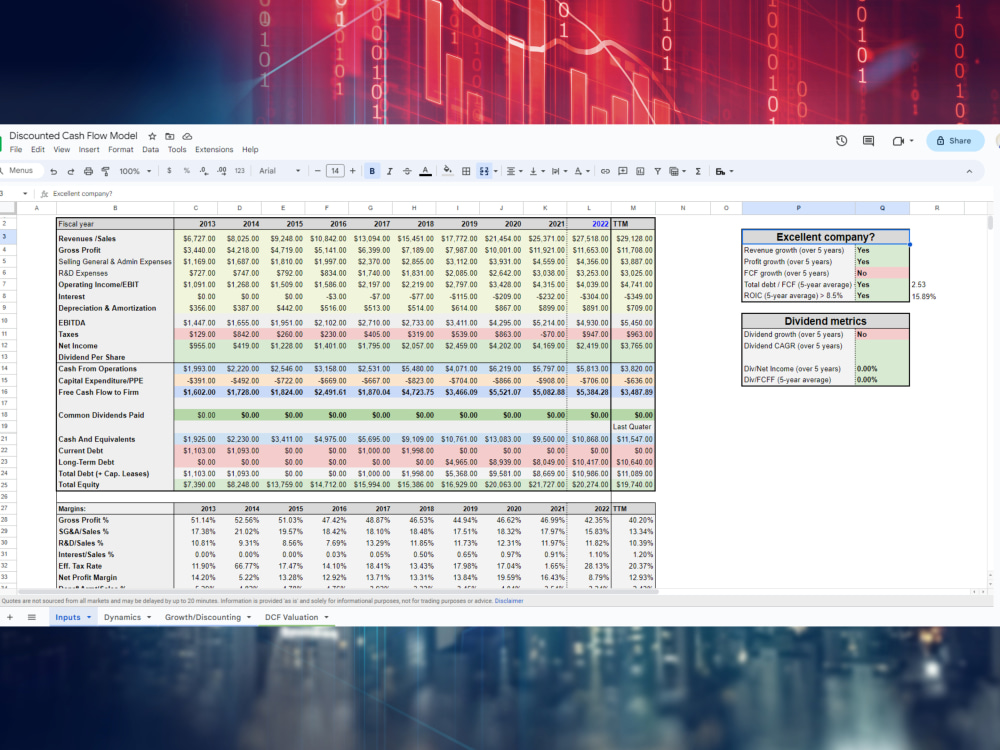The height and width of the screenshot is (750, 1000).
Task: Open text rotation dropdown
Action: 581,171
